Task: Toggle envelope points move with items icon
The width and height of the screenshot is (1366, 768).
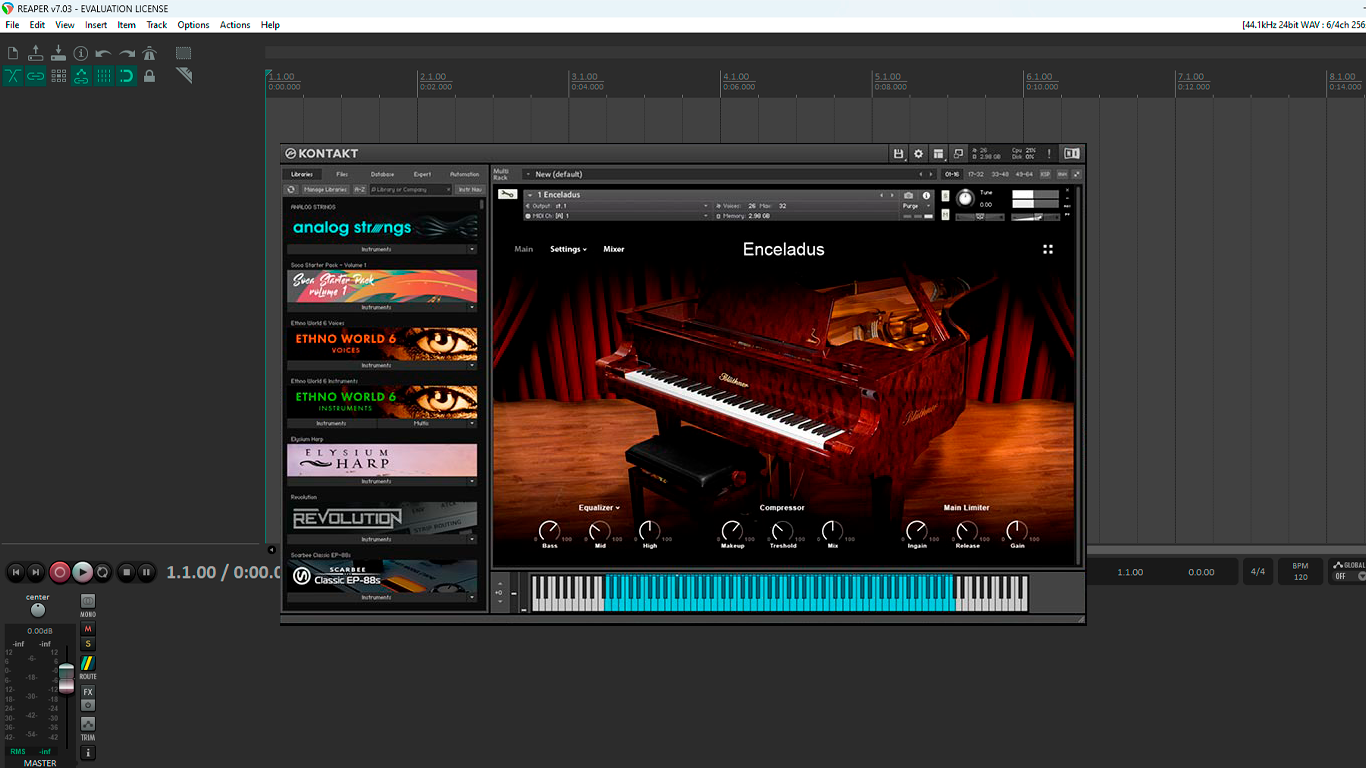Action: pyautogui.click(x=81, y=76)
